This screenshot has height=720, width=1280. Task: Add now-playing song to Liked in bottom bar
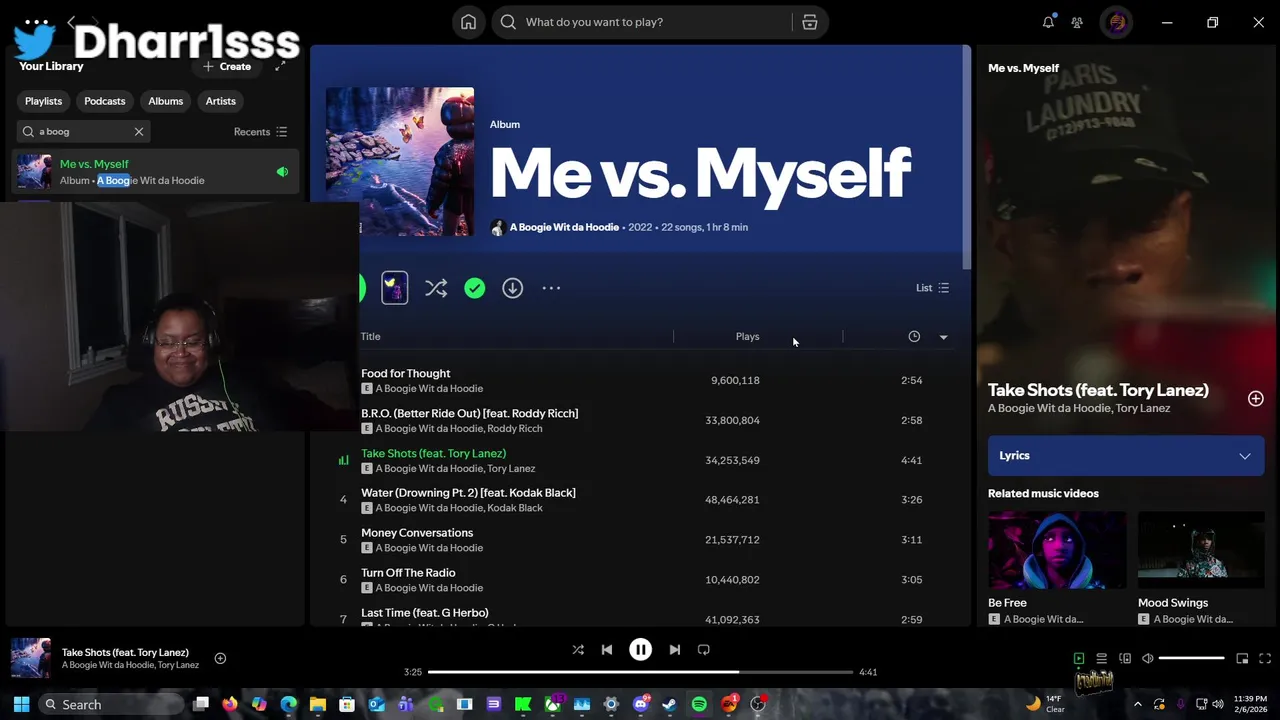[x=220, y=658]
